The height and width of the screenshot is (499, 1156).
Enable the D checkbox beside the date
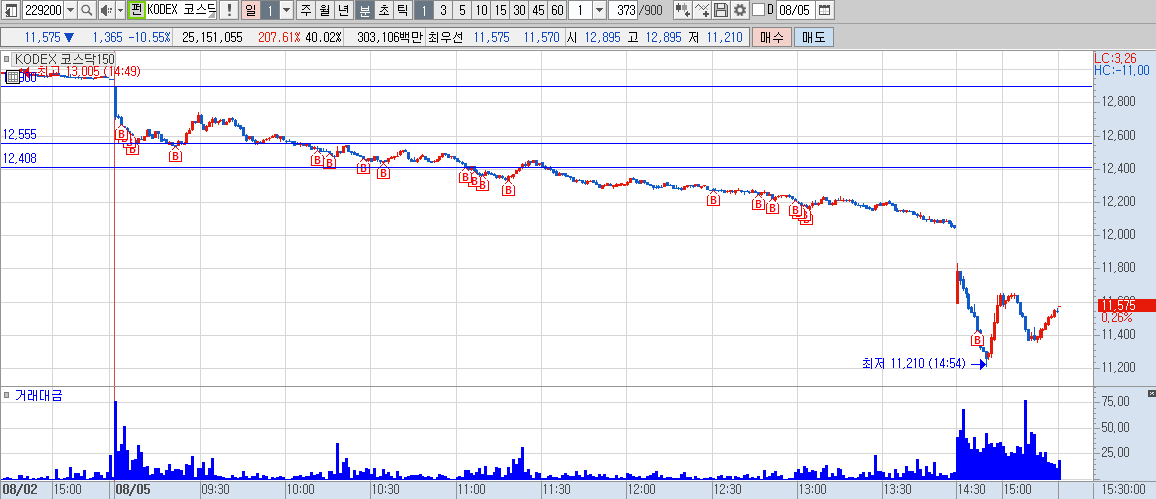click(758, 10)
